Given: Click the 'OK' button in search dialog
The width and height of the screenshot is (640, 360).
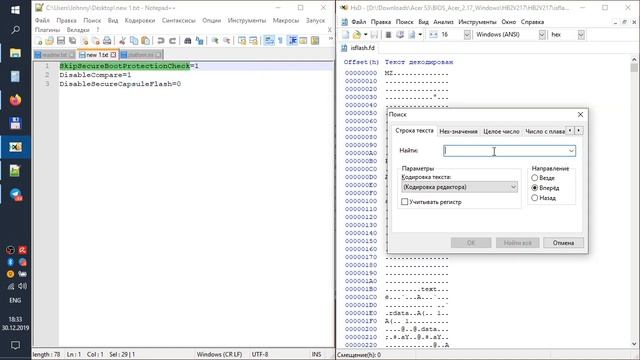Looking at the screenshot, I should 471,243.
